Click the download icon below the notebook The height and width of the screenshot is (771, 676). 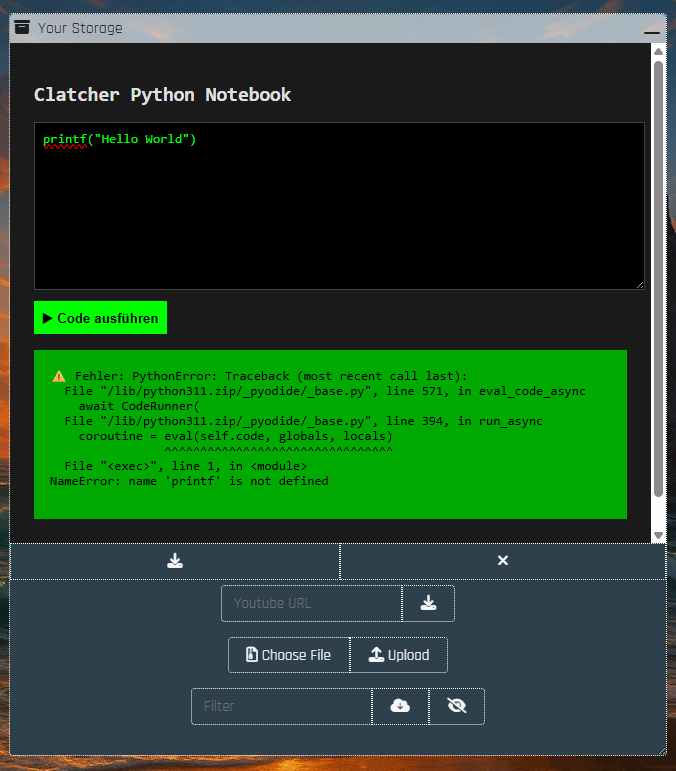175,561
